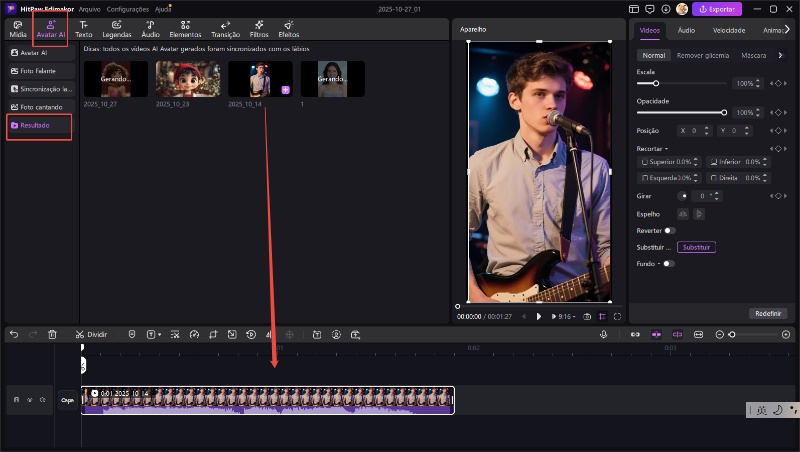Click the Superior crop value field
The width and height of the screenshot is (800, 452).
point(669,162)
